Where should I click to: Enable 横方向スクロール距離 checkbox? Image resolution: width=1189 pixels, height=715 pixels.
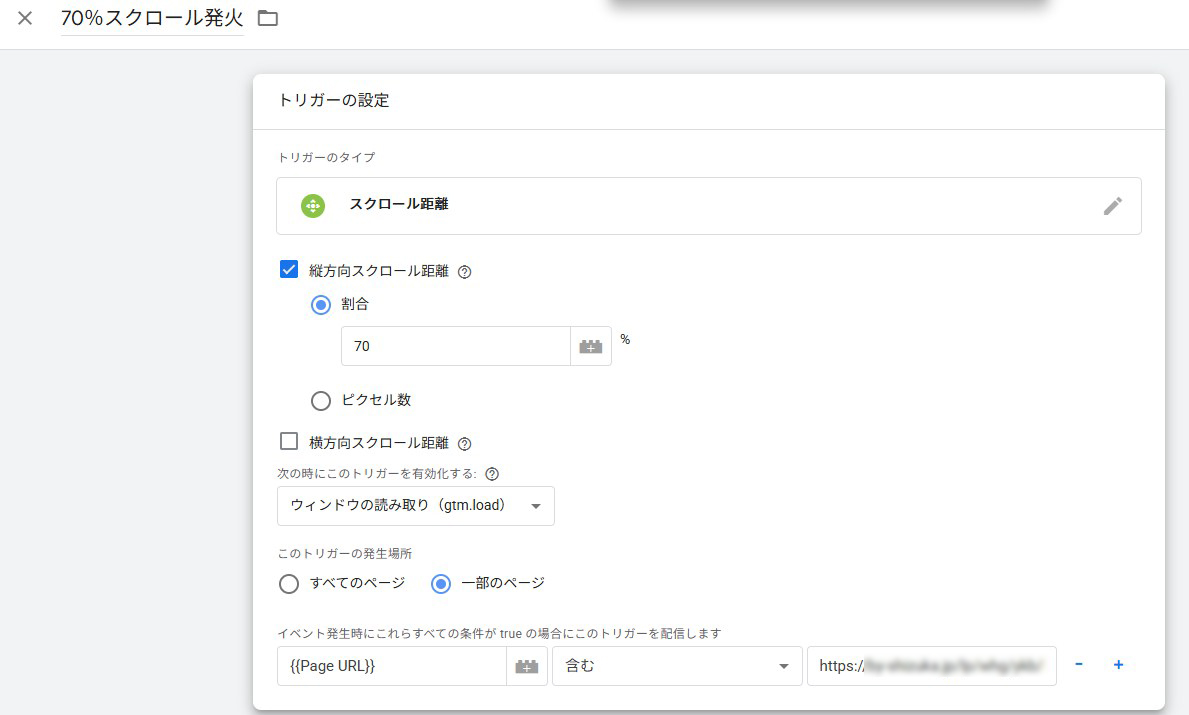click(289, 441)
